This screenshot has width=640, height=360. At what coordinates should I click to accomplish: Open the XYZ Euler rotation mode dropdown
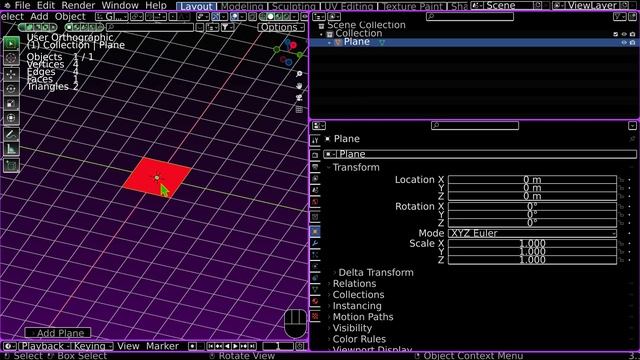[x=532, y=233]
